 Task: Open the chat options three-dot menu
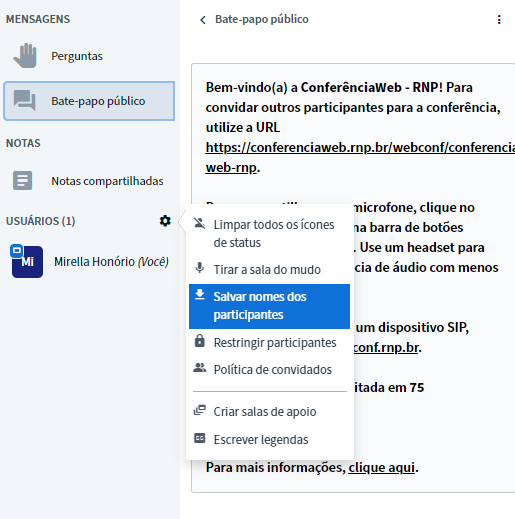(x=499, y=19)
